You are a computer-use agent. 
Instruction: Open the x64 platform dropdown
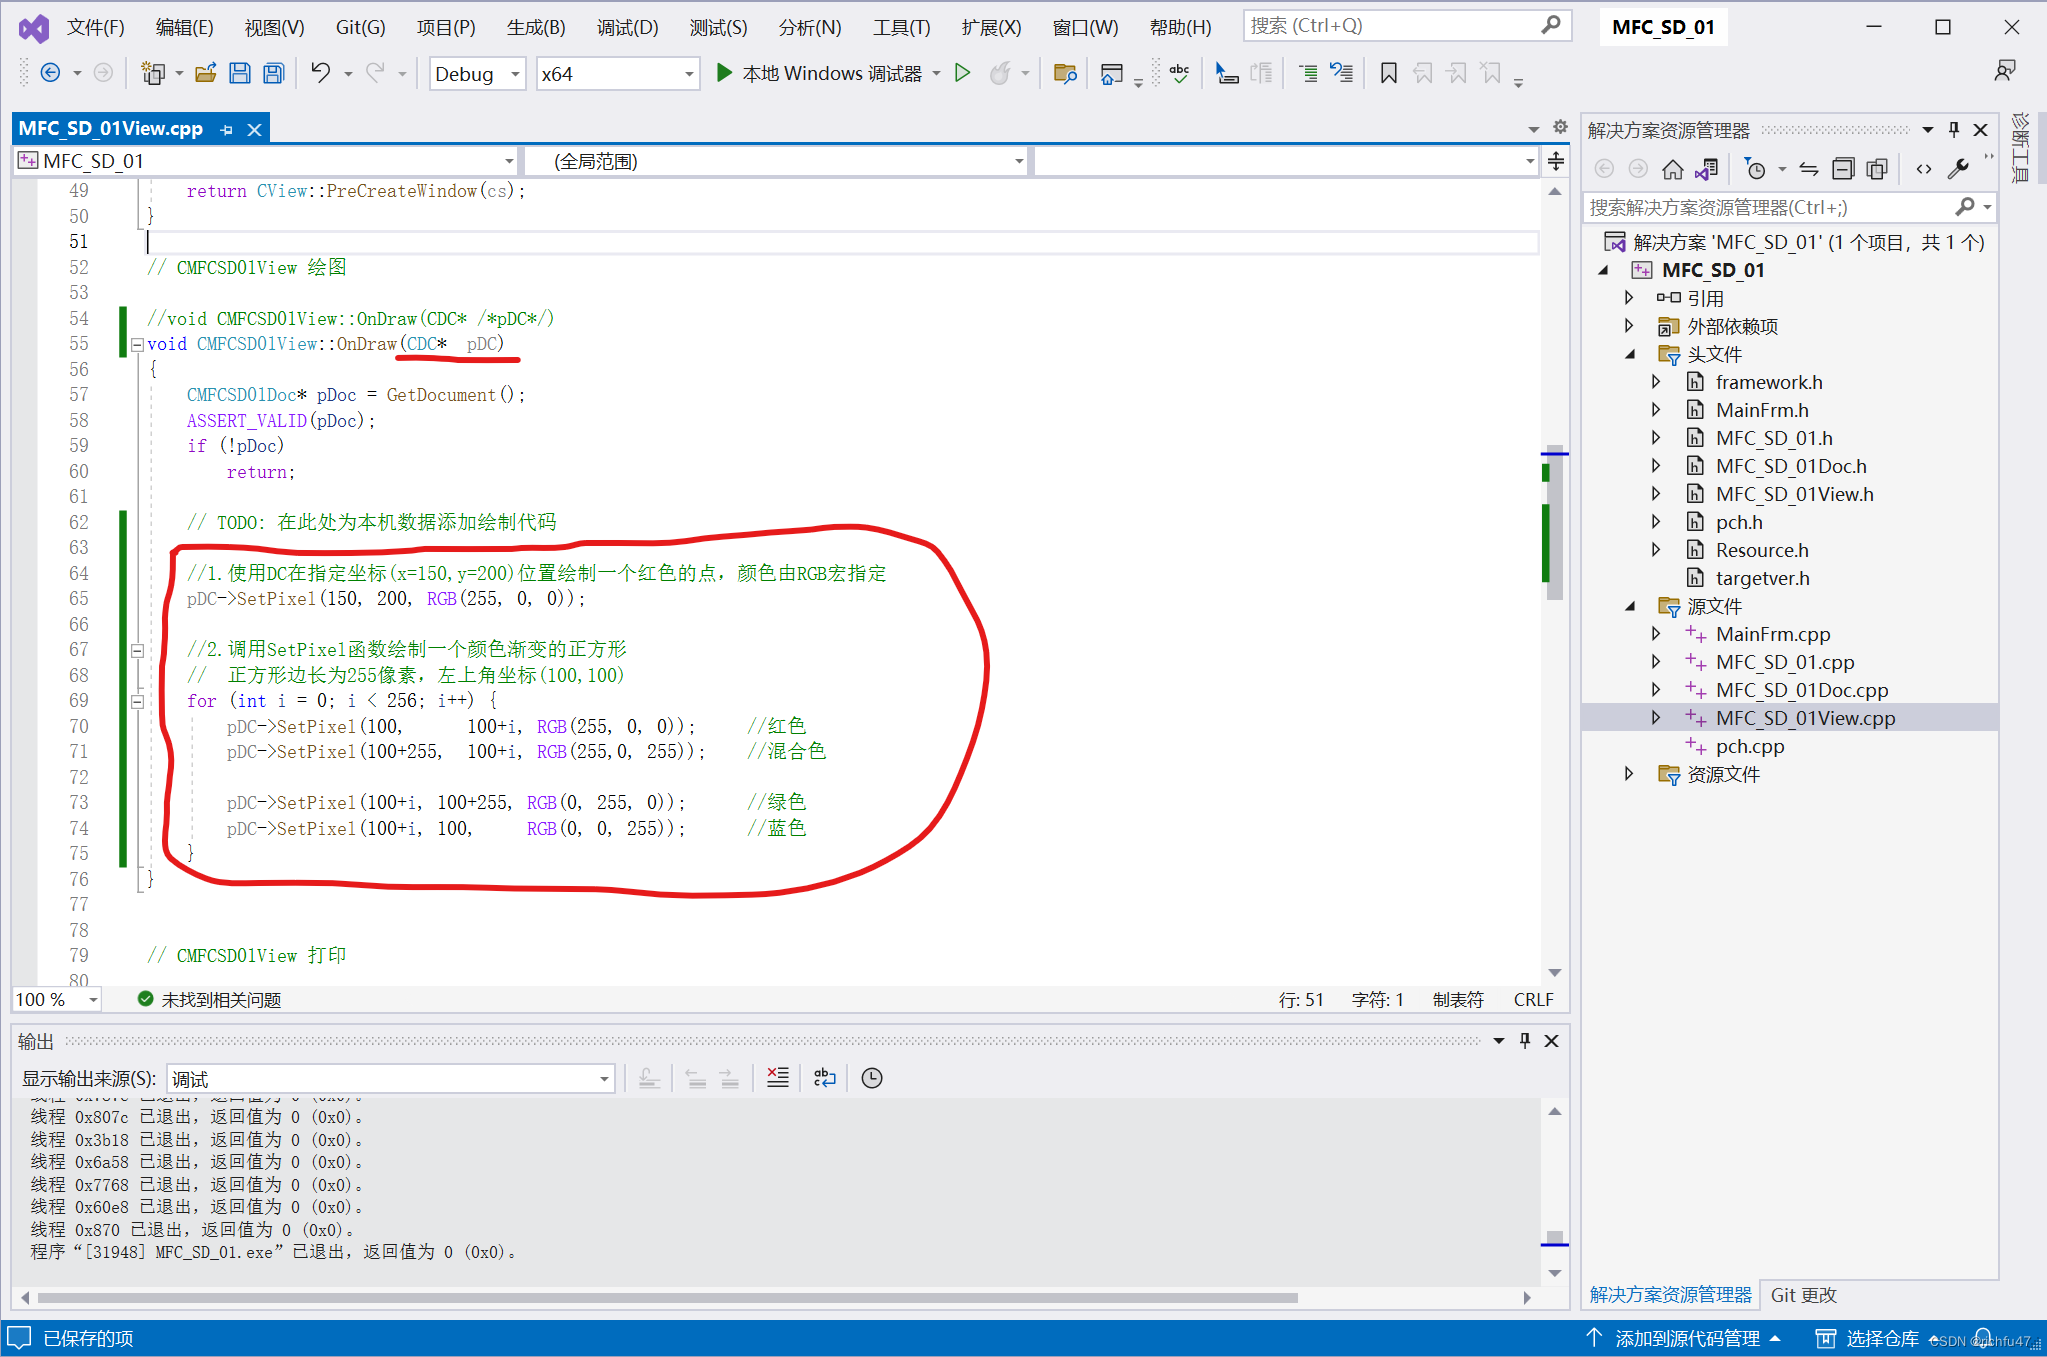688,74
